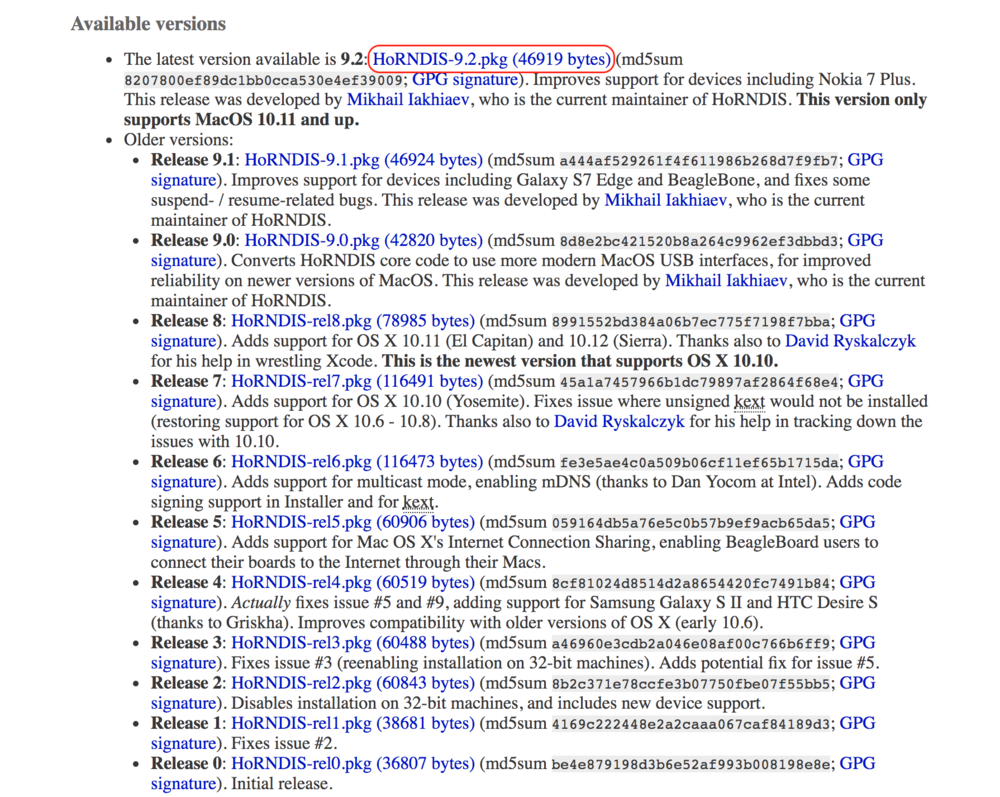1000x797 pixels.
Task: Download HoRNDIS-rel0.pkg (36807 bytes)
Action: pos(353,764)
